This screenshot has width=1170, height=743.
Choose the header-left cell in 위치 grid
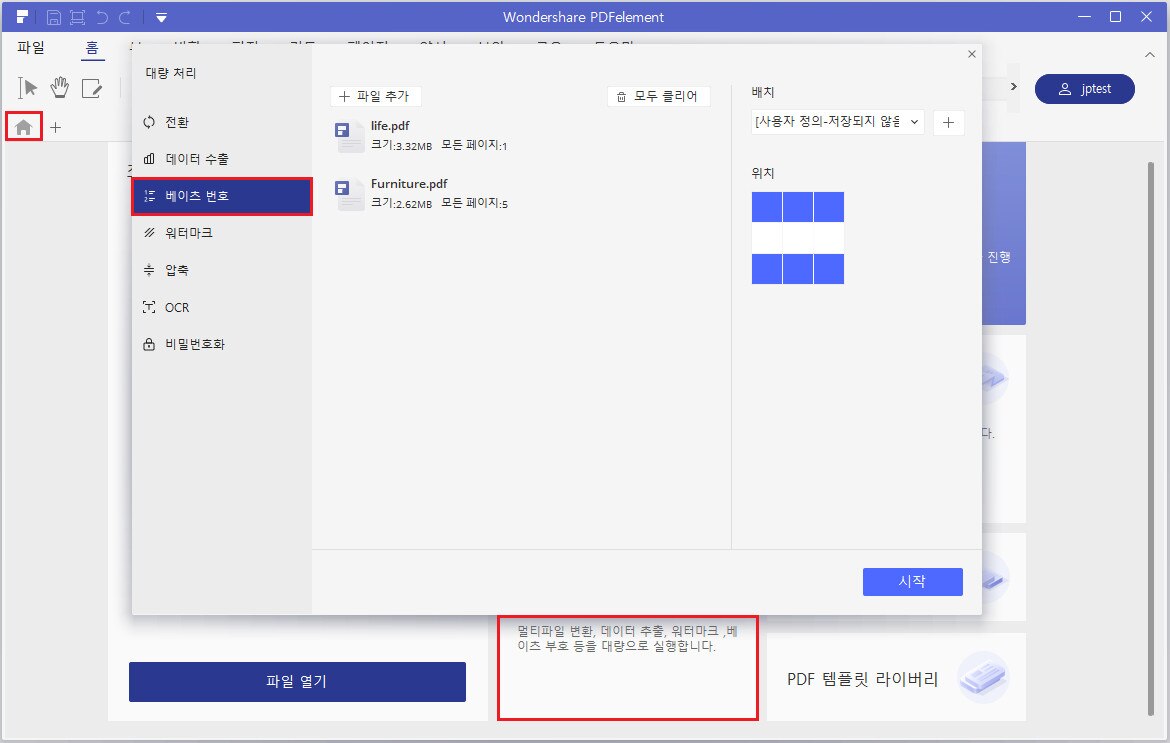coord(766,207)
